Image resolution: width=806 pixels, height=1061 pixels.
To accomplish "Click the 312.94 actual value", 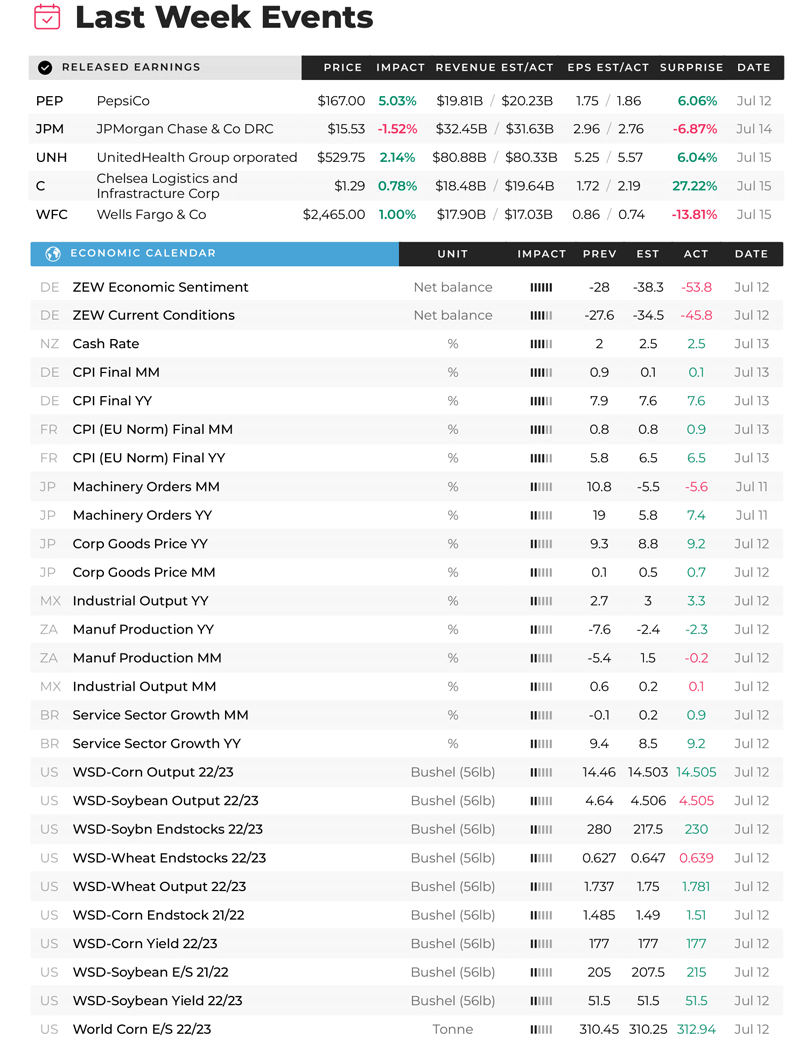I will 696,1030.
